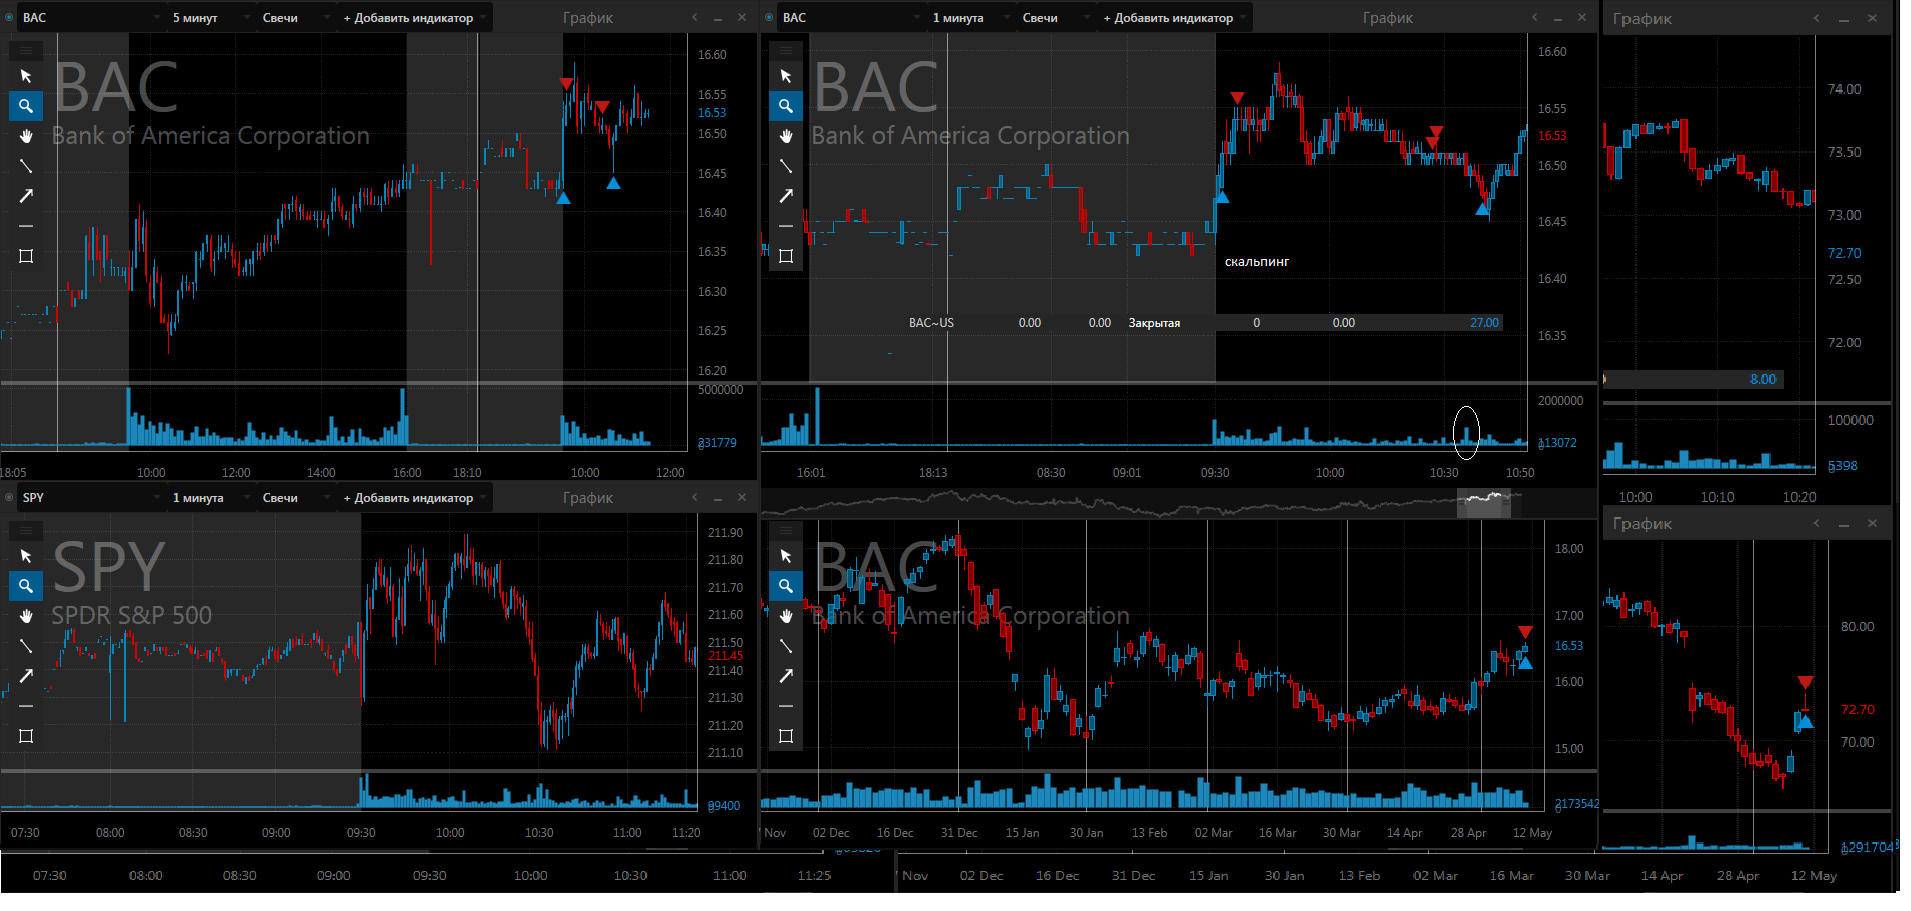Screen dimensions: 1911x911
Task: Select the trend line tool in BAC 5 минут chart
Action: point(26,166)
